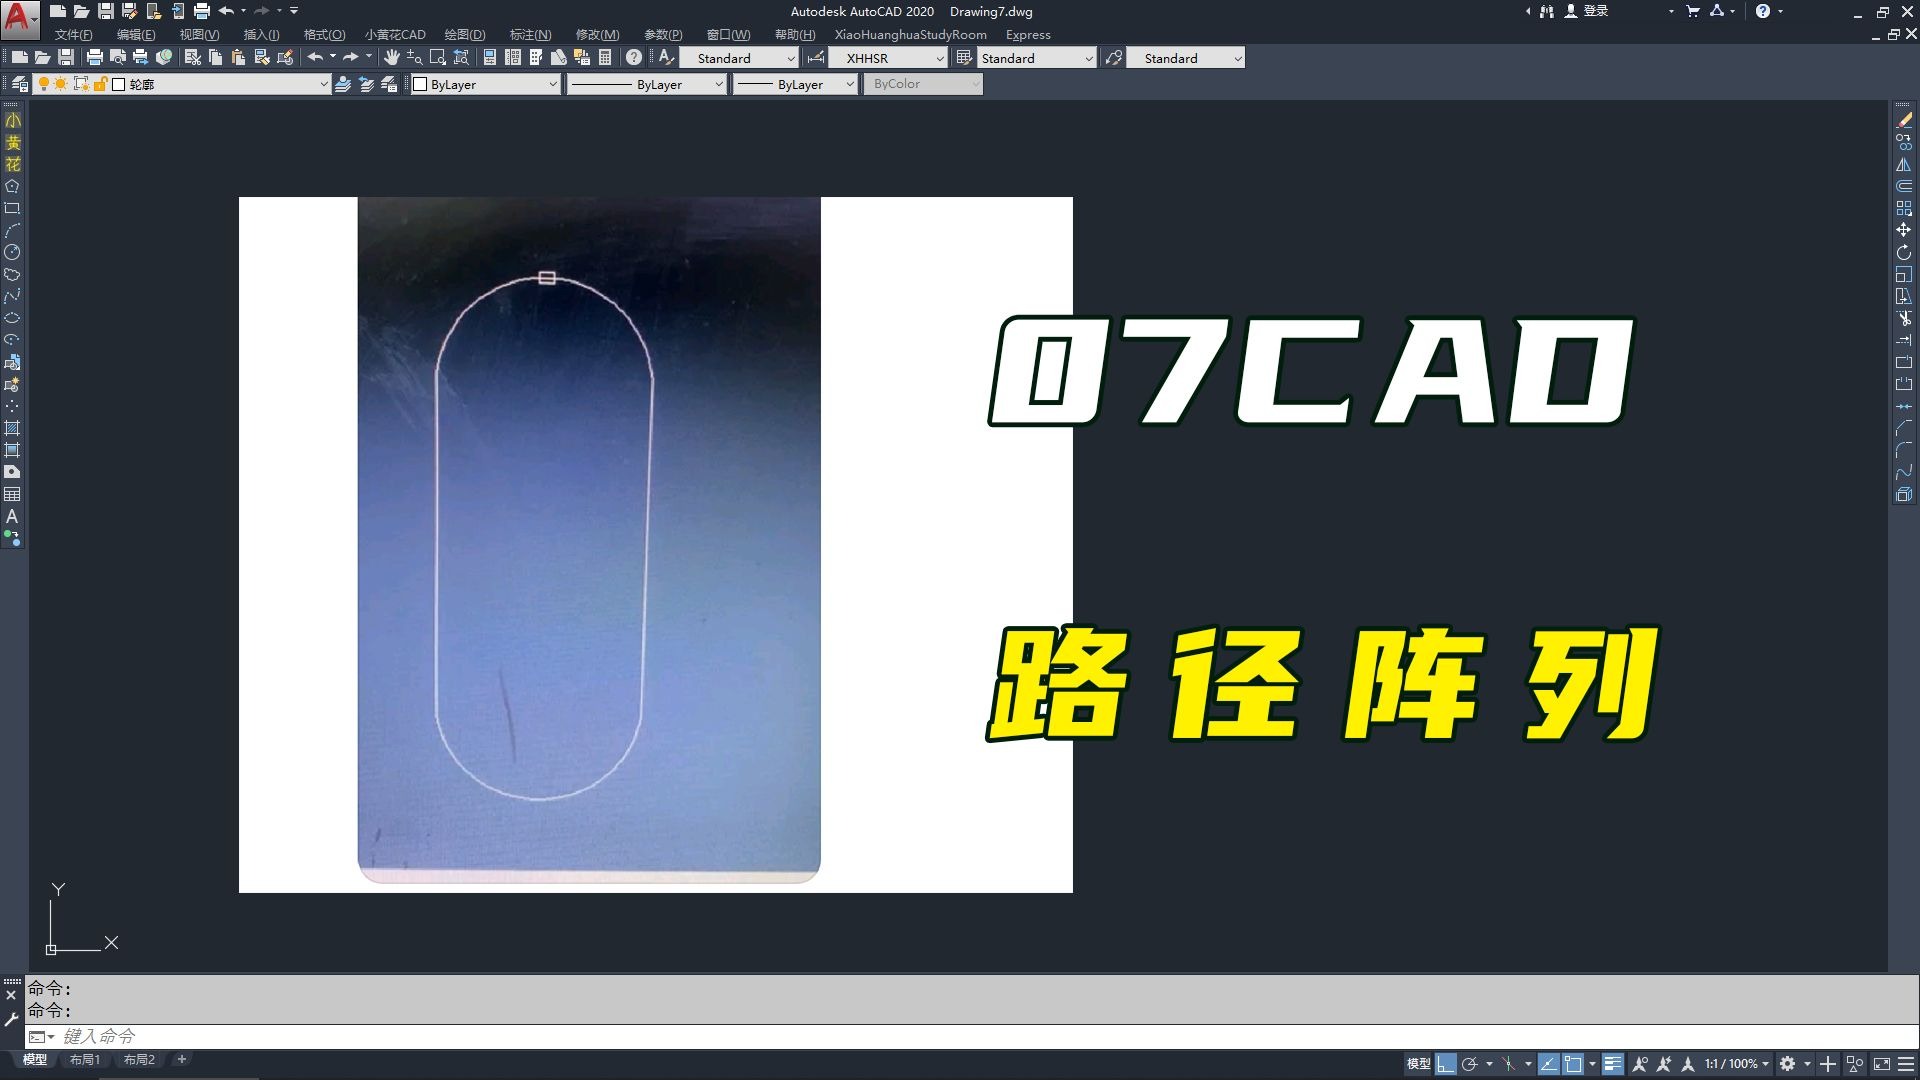Open the AutoCAD application menu button
1920x1080 pixels.
[20, 19]
